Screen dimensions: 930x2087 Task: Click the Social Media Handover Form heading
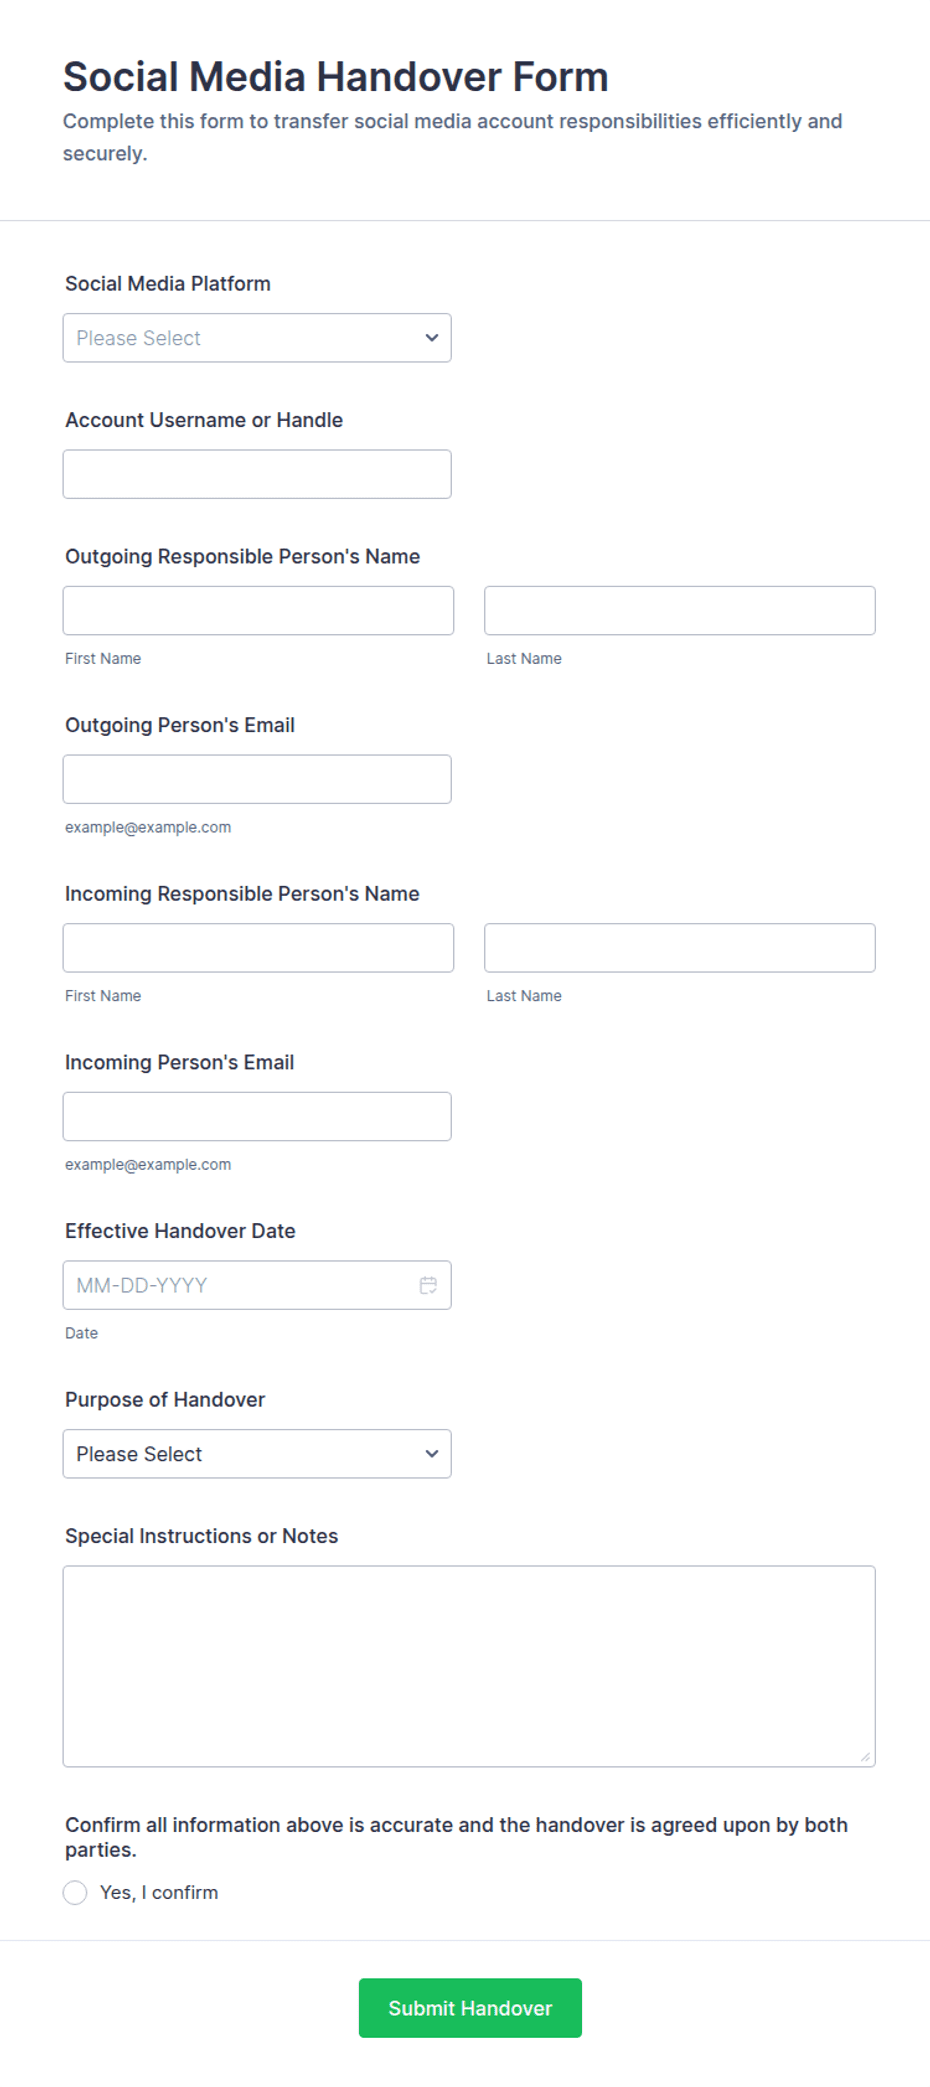click(x=336, y=77)
